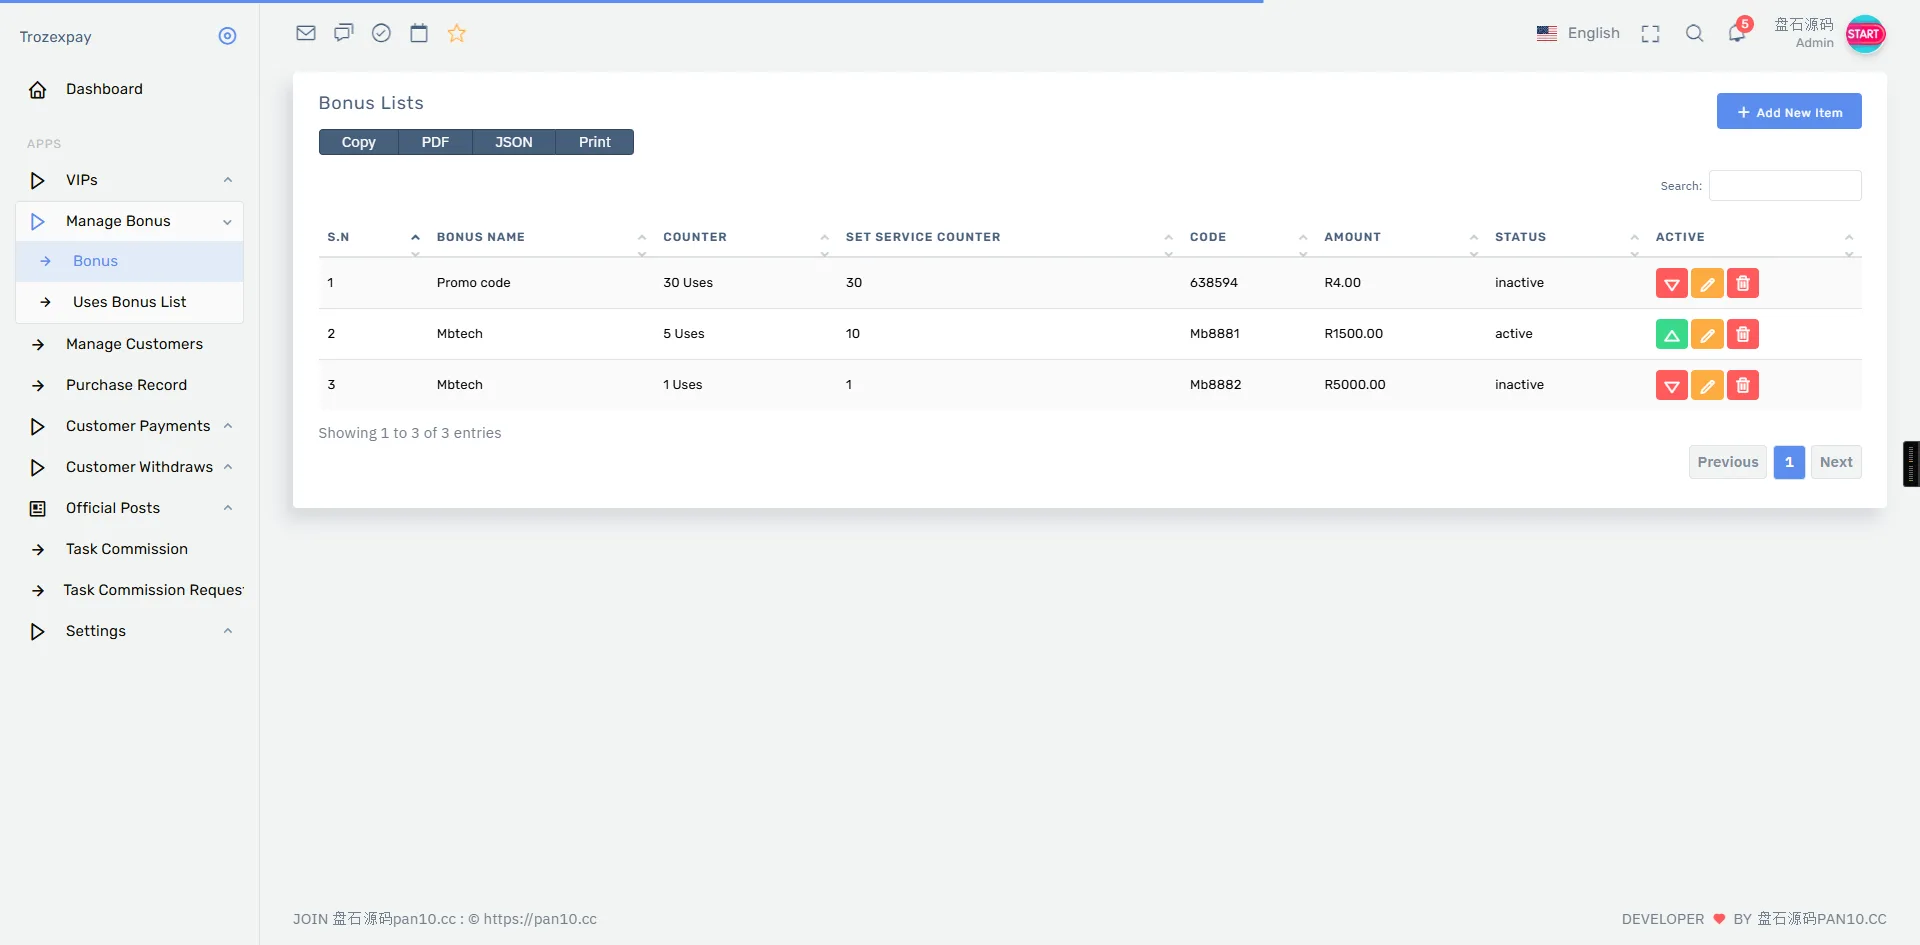This screenshot has height=945, width=1920.
Task: Sort table by Active column header
Action: tap(1754, 238)
